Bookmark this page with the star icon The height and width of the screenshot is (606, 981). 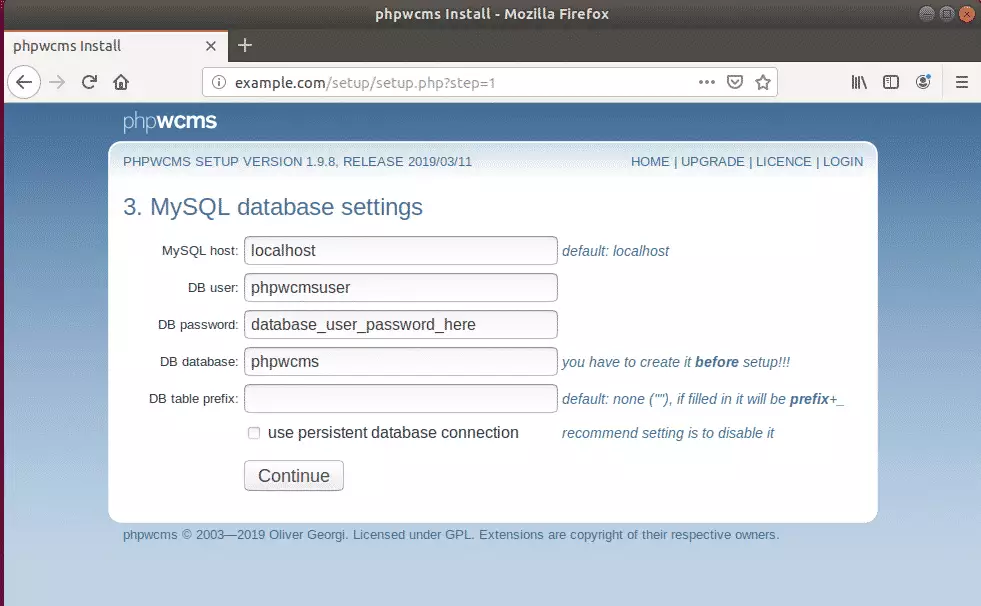point(763,82)
